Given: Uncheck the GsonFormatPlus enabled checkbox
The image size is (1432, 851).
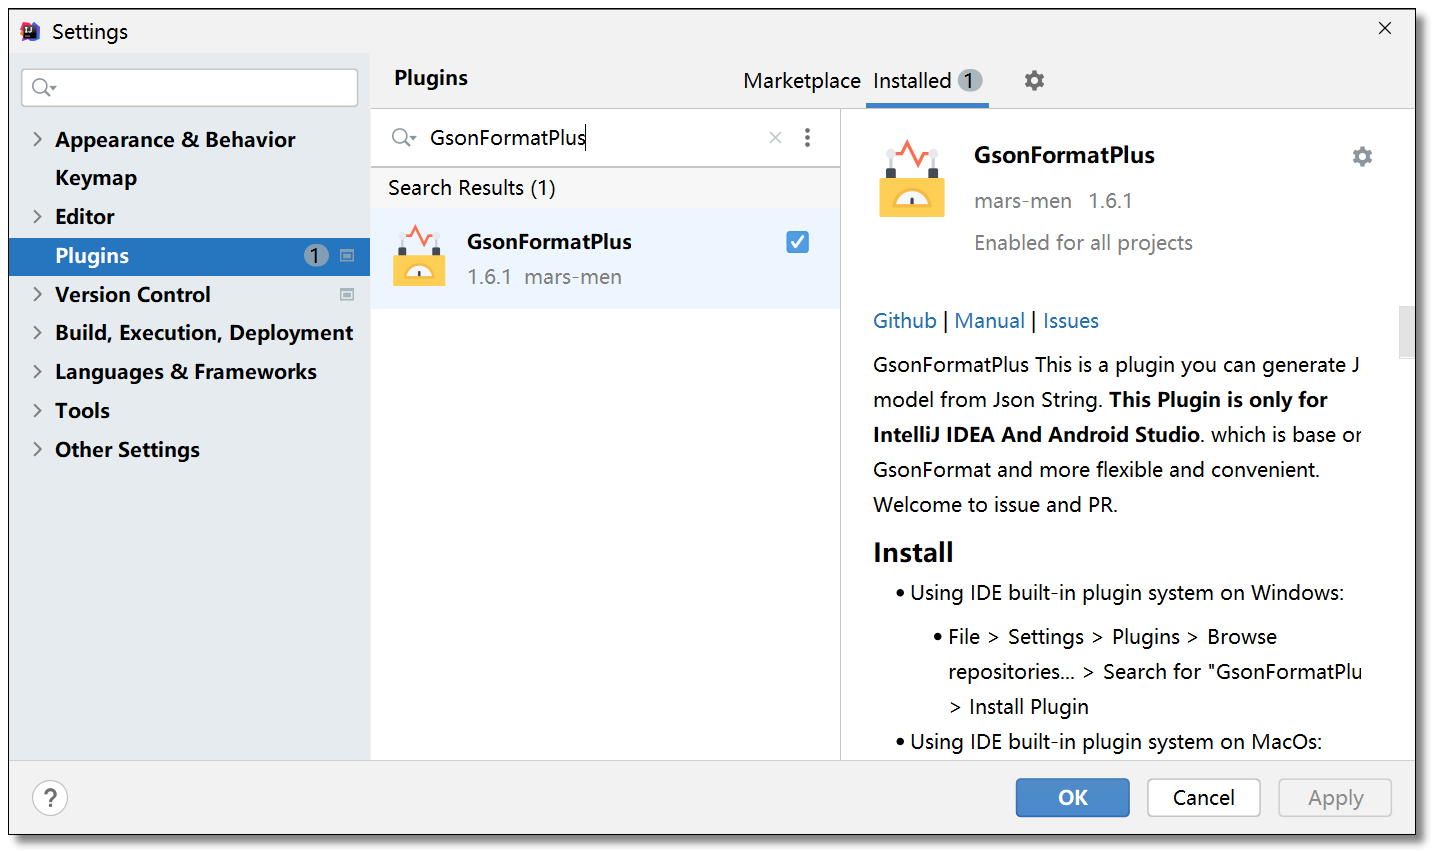Looking at the screenshot, I should (797, 242).
